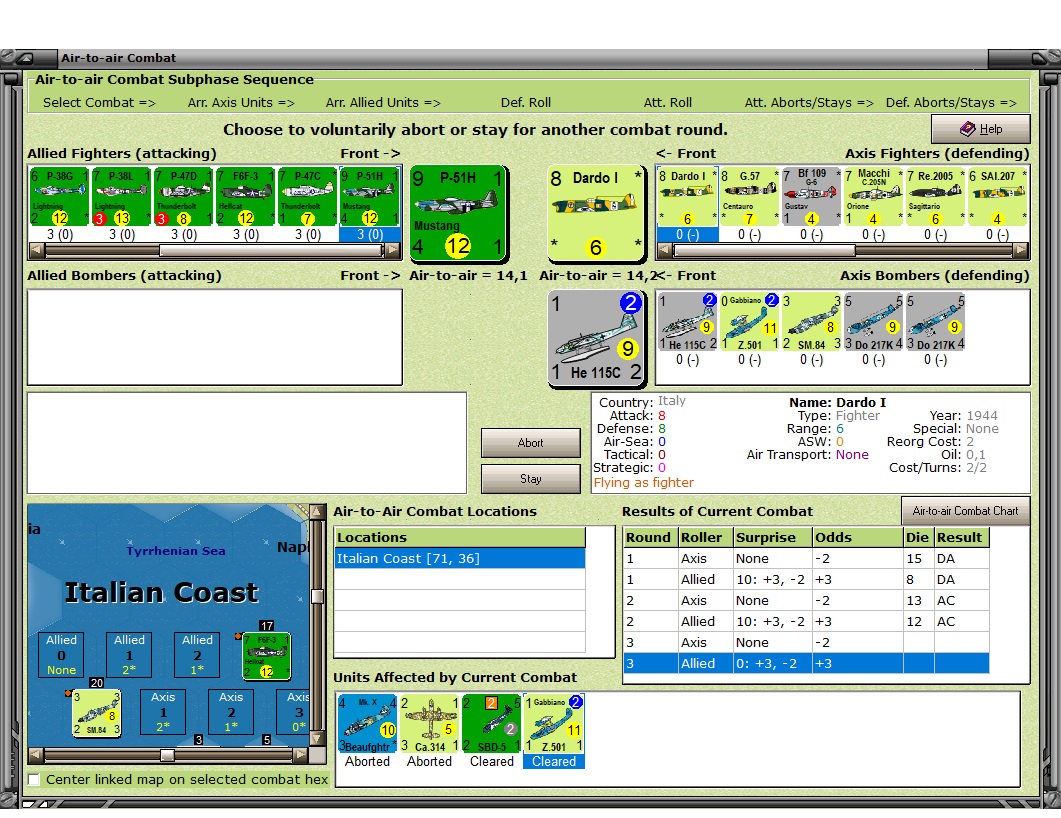Viewport: 1061px width, 818px height.
Task: Click Def. Roll subphase label
Action: [526, 103]
